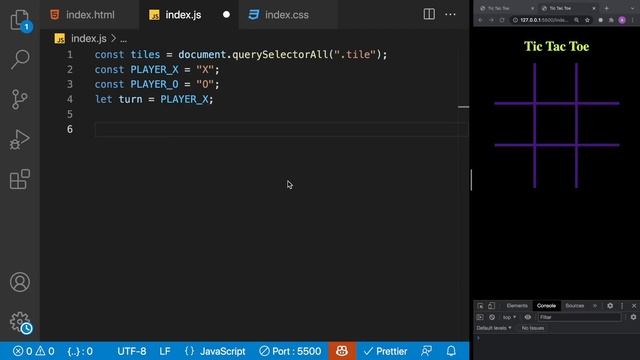Switch to the Sources DevTools tab
Image resolution: width=640 pixels, height=360 pixels.
click(575, 306)
